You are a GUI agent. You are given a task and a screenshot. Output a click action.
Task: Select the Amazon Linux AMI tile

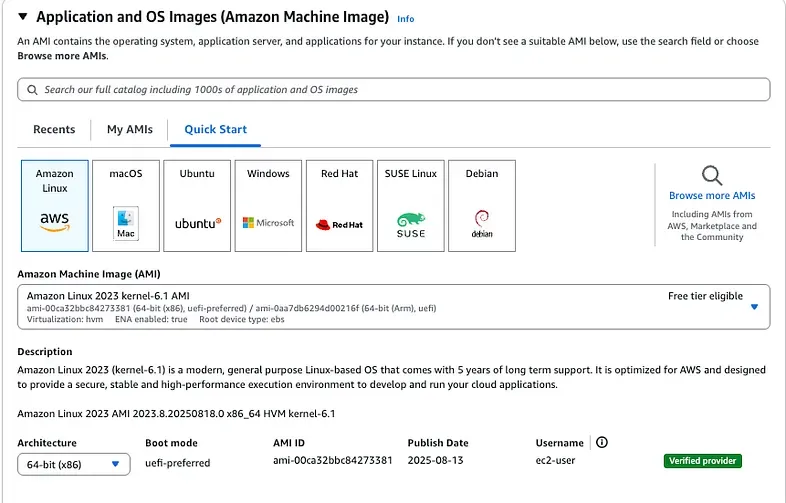[x=54, y=205]
